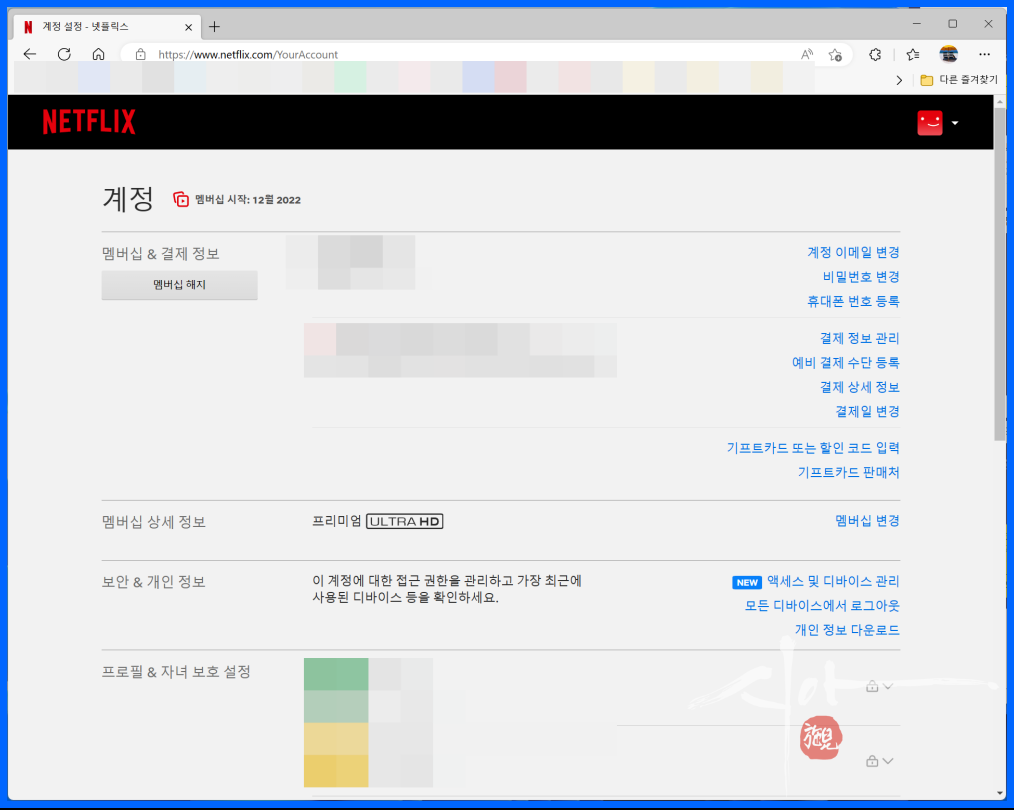Close the 계정 설정 - 넷플릭스 tab
The image size is (1014, 810).
tap(188, 27)
